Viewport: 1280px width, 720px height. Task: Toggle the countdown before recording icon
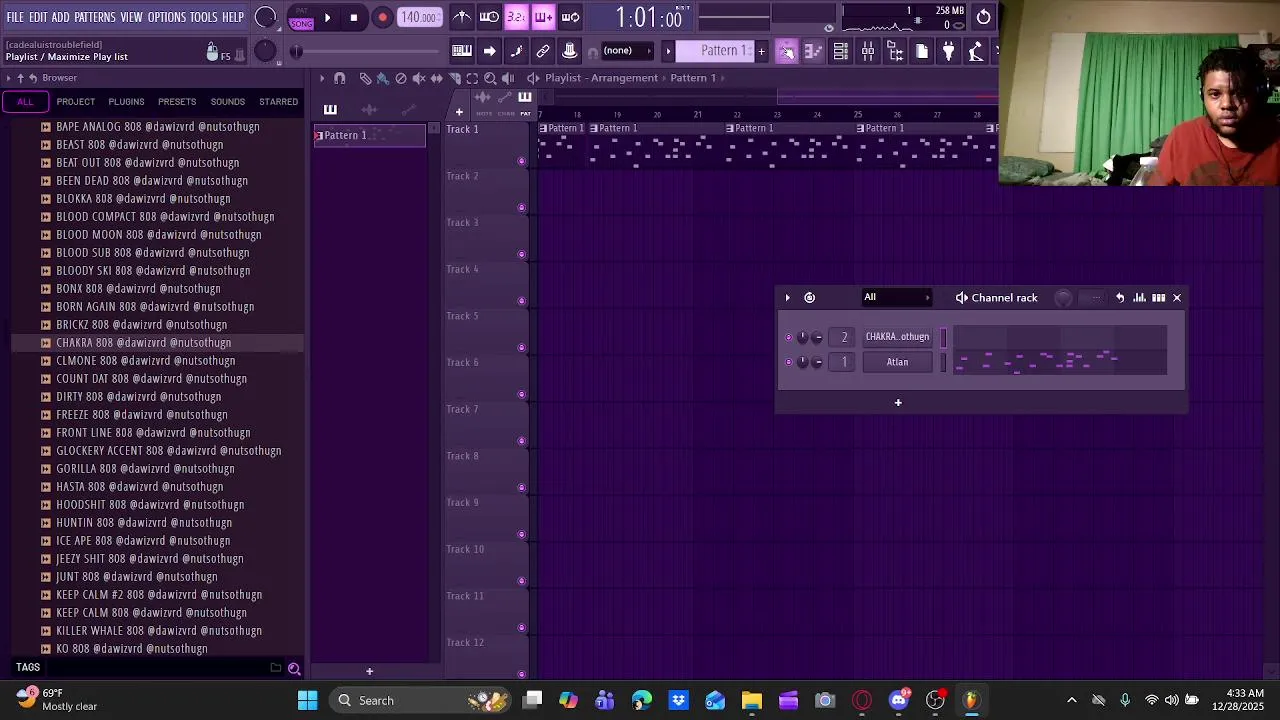(516, 17)
